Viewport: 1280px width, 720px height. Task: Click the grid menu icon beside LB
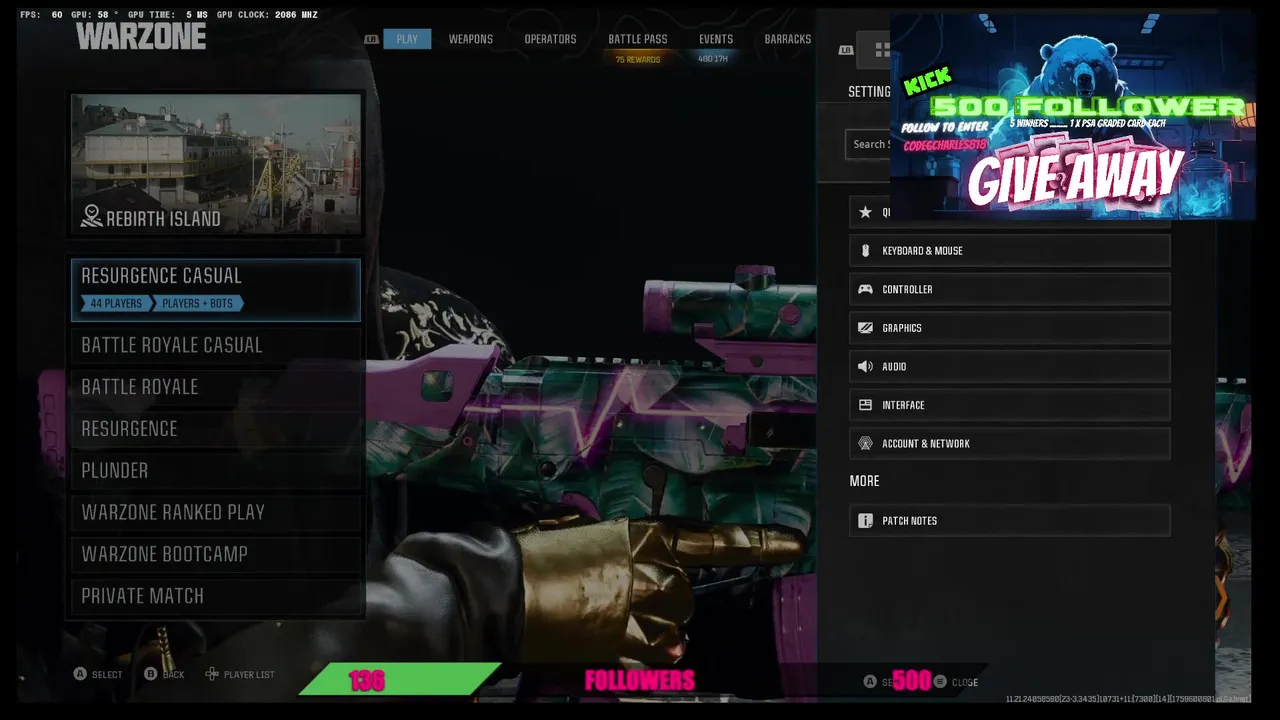882,49
